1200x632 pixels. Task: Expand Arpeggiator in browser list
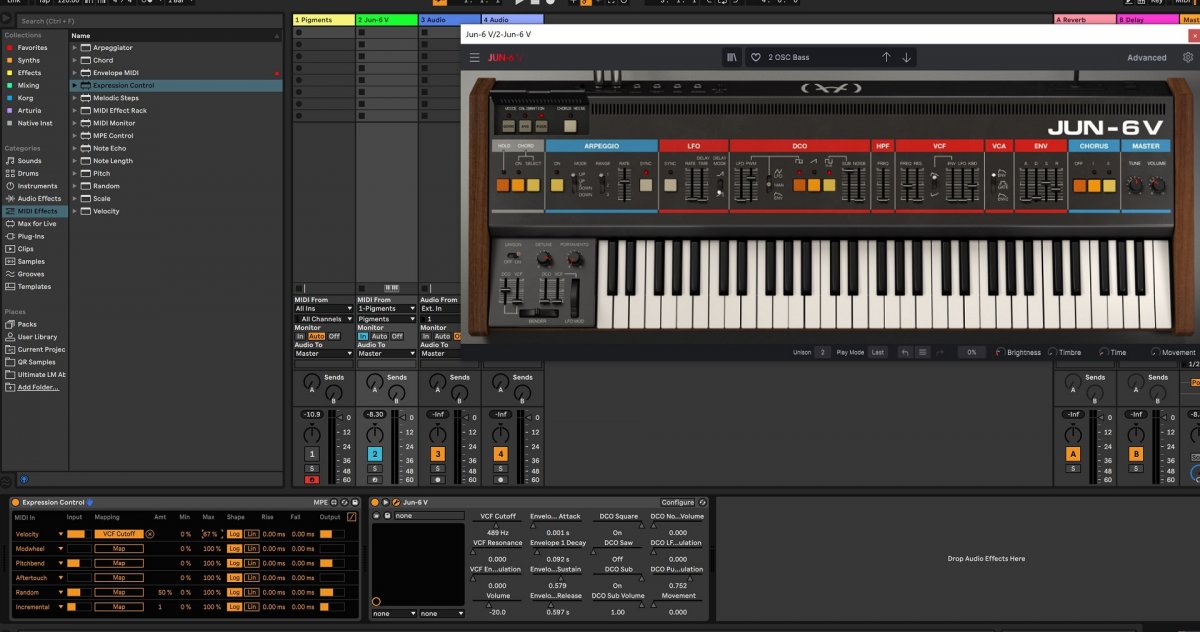click(x=74, y=47)
